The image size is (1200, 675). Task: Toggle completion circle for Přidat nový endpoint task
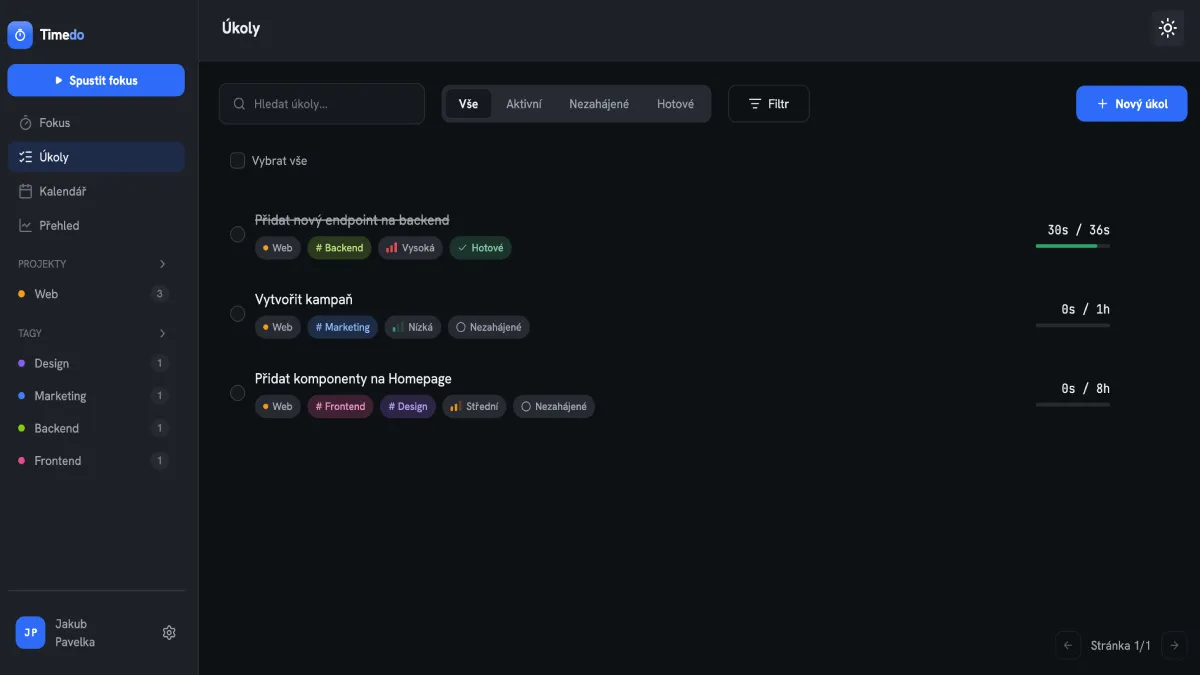click(237, 234)
